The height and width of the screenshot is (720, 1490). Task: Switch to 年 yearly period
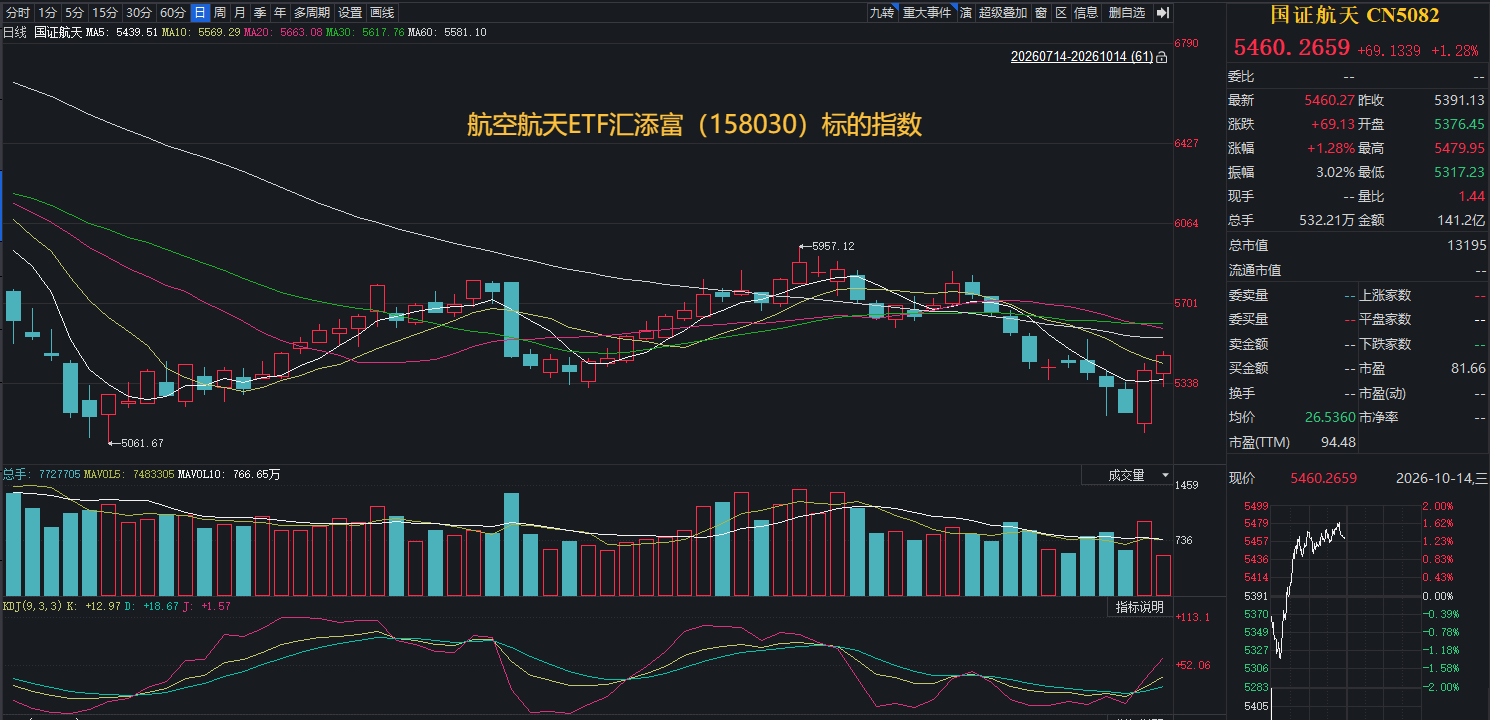tap(280, 13)
